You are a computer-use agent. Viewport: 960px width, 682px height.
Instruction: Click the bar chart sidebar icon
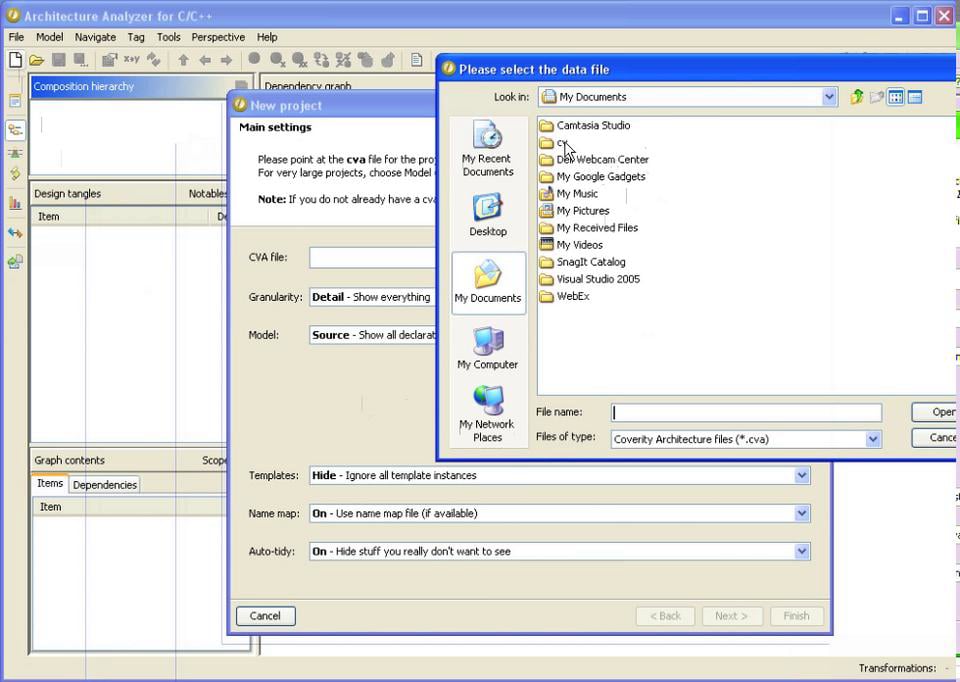(15, 203)
